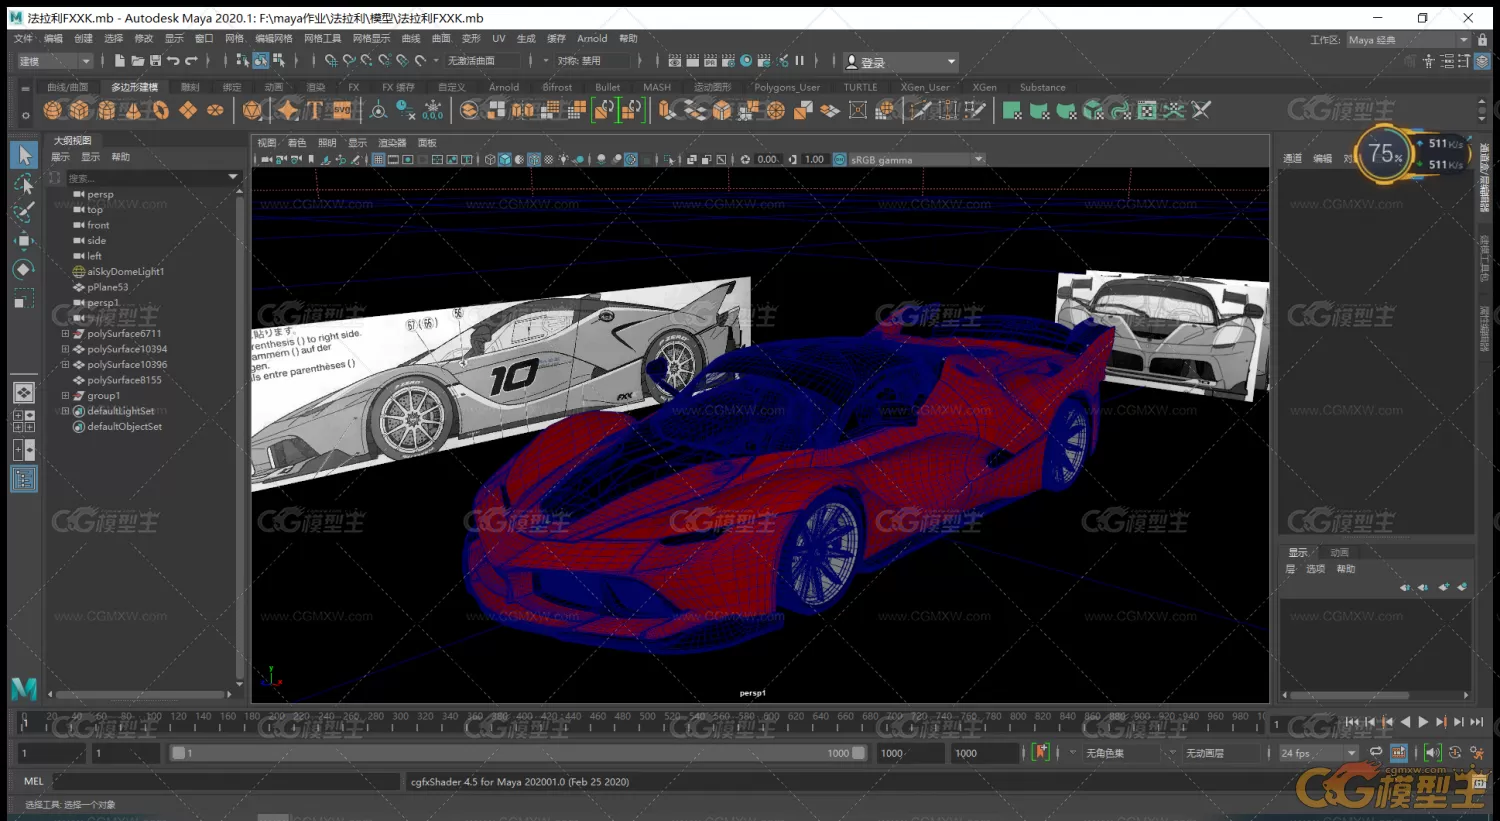Screen dimensions: 1500x821
Task: Open the sRGB gamma view transform dropdown
Action: (x=917, y=160)
